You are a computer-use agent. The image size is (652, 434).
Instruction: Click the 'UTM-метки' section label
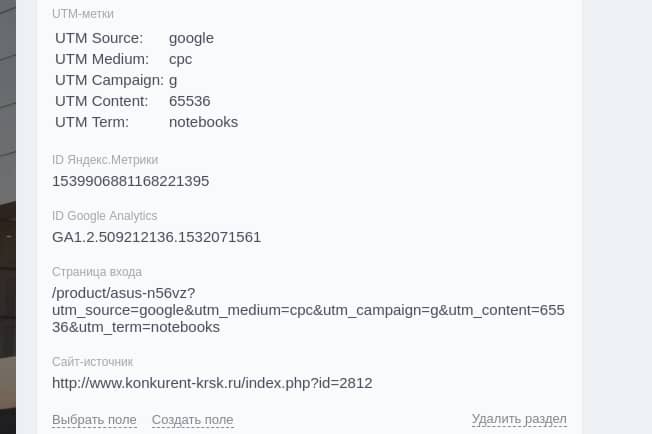coord(83,14)
